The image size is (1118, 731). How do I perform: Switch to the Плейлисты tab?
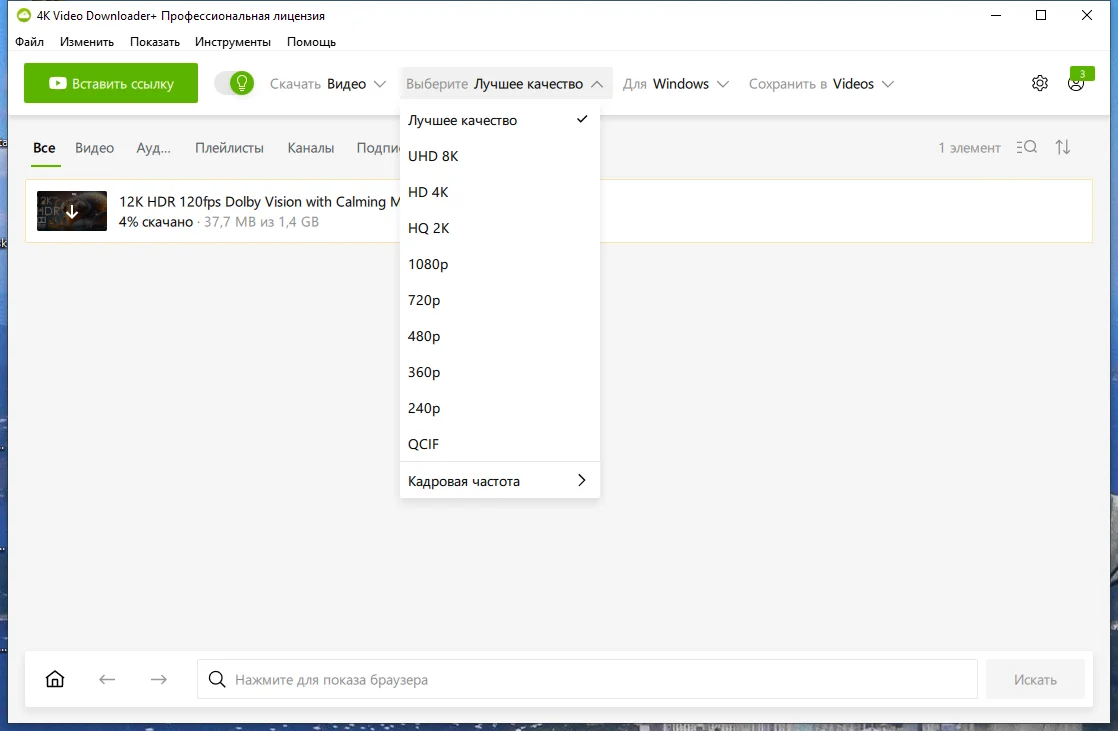[x=229, y=148]
